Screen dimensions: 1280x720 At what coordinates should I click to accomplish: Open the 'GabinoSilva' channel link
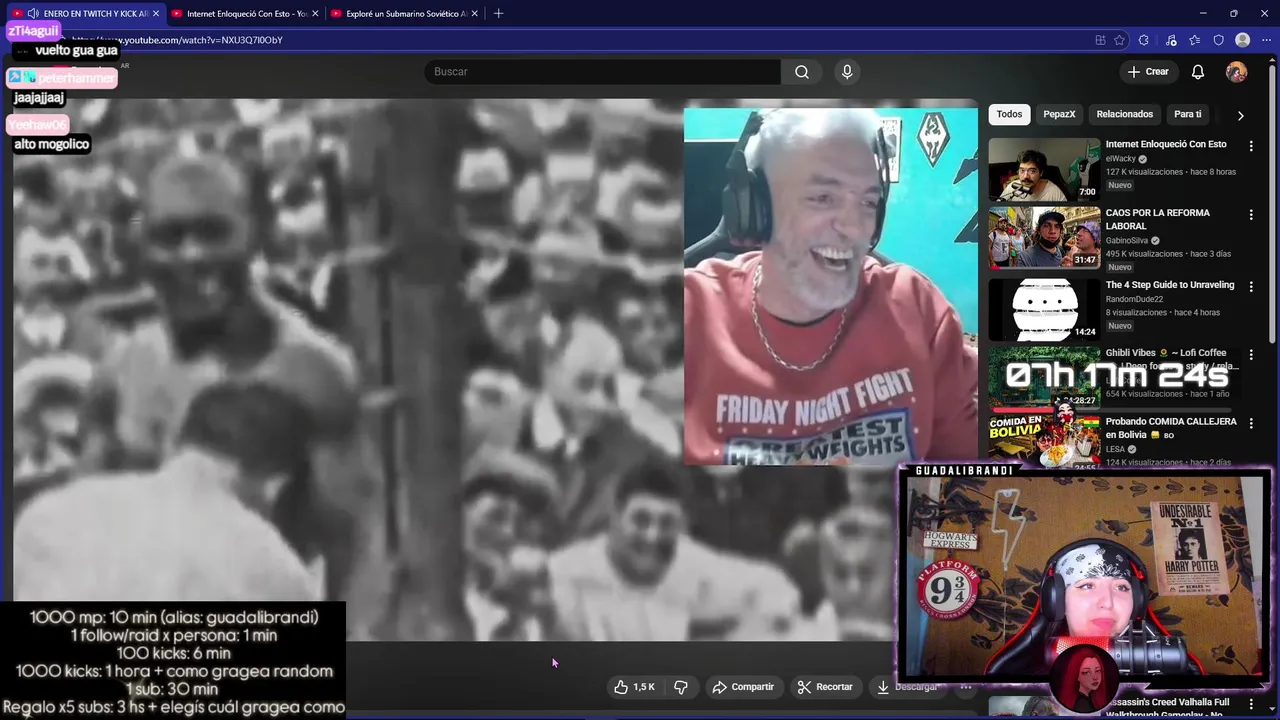tap(1127, 240)
